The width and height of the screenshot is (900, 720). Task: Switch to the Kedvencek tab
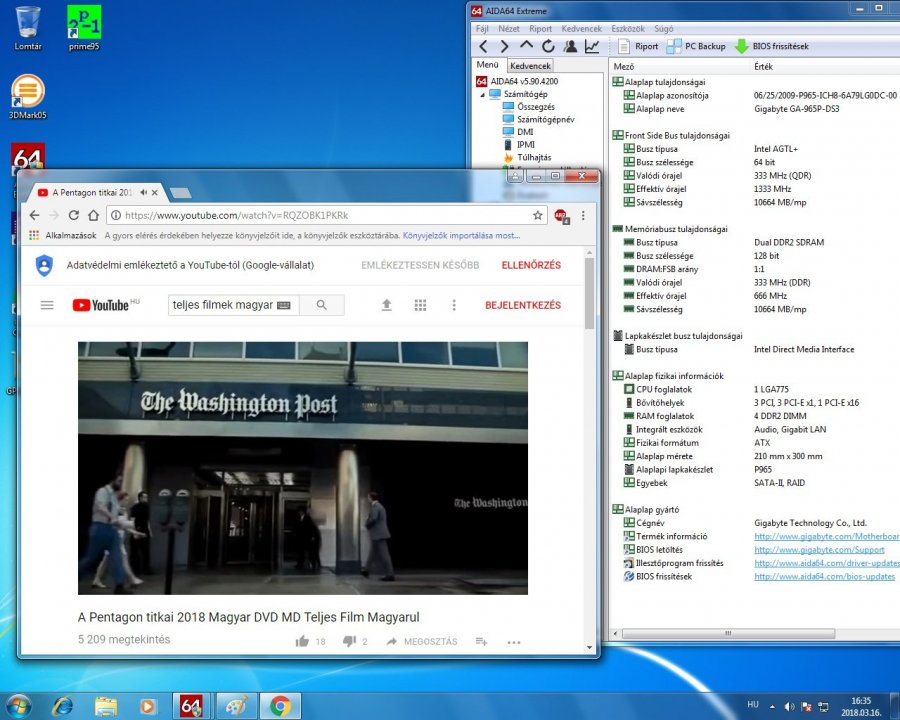point(530,66)
